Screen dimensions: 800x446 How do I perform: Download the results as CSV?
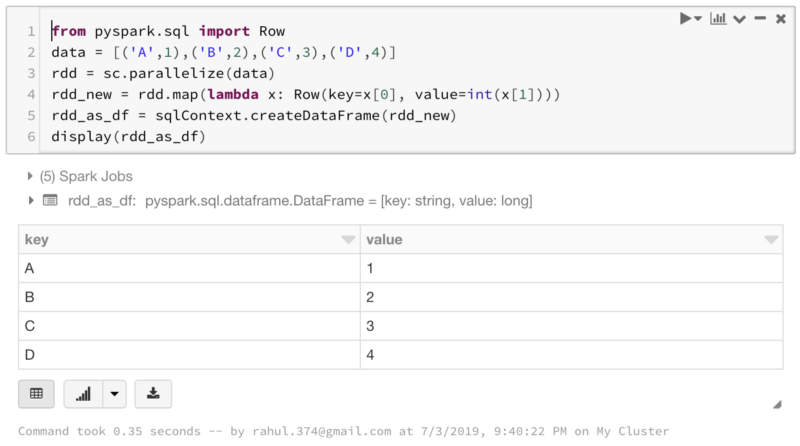153,393
